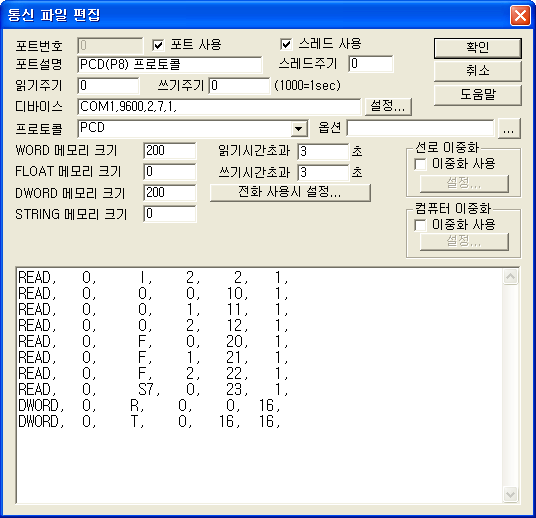Click the 읽기시간초과 input field
This screenshot has width=536, height=518.
pos(323,151)
